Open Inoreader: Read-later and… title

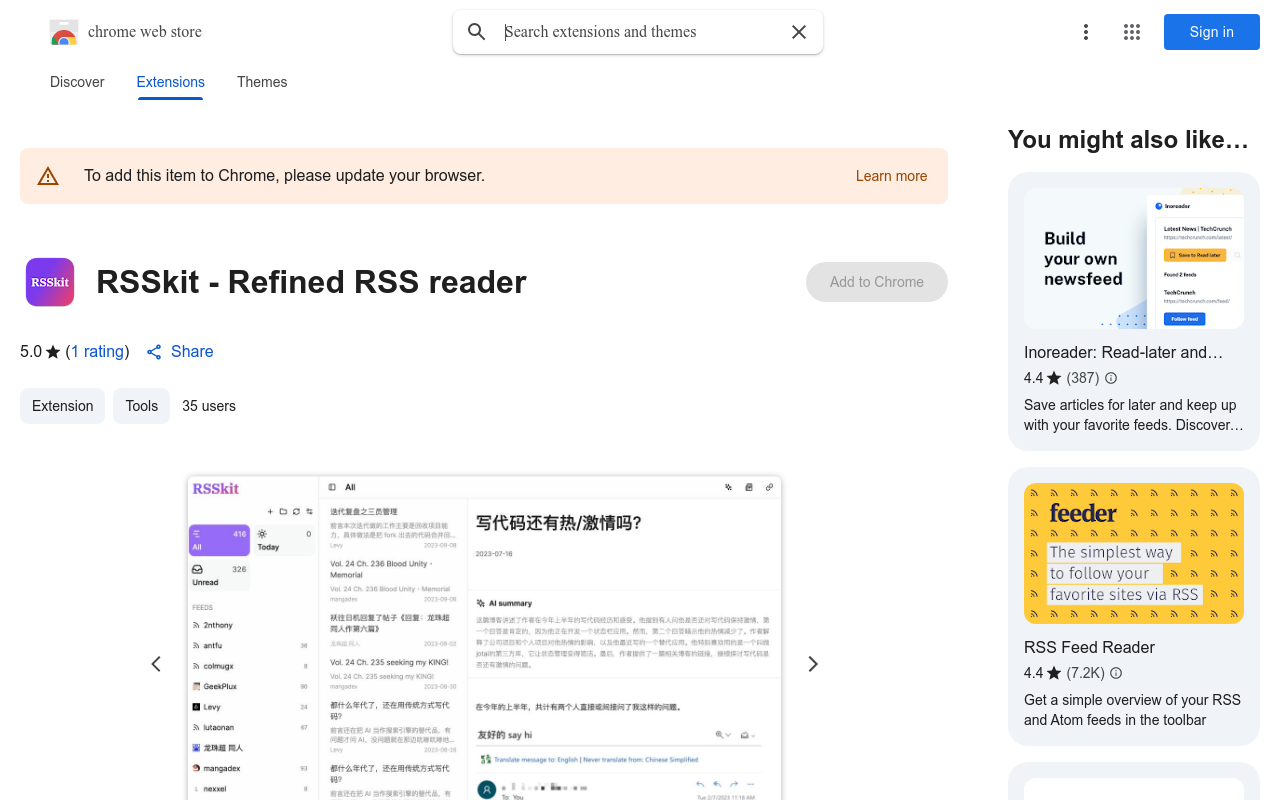point(1123,352)
